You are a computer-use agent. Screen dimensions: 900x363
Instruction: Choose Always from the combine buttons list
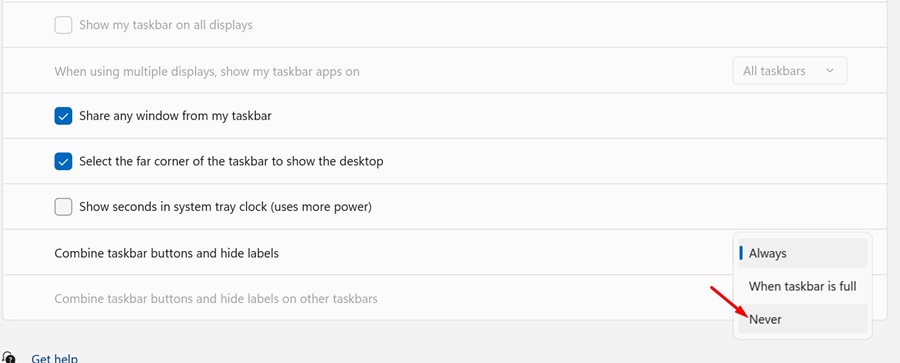pyautogui.click(x=802, y=253)
